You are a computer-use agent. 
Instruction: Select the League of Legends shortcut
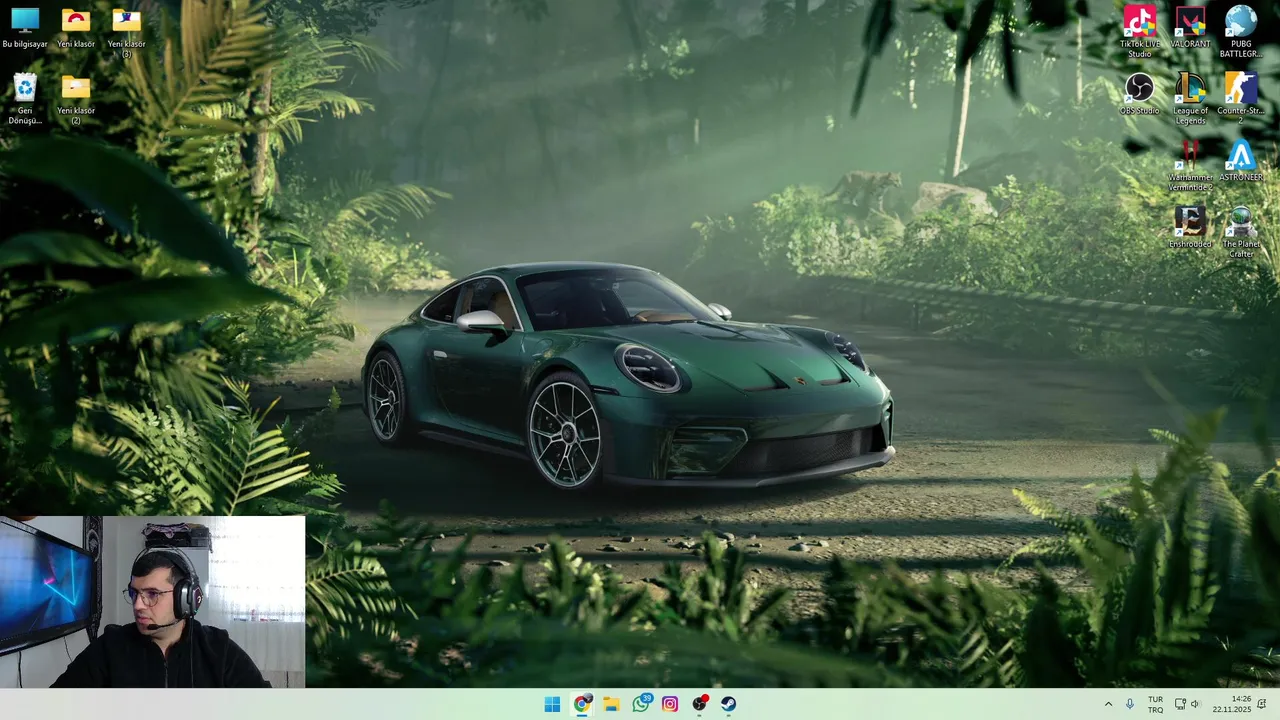pos(1190,99)
